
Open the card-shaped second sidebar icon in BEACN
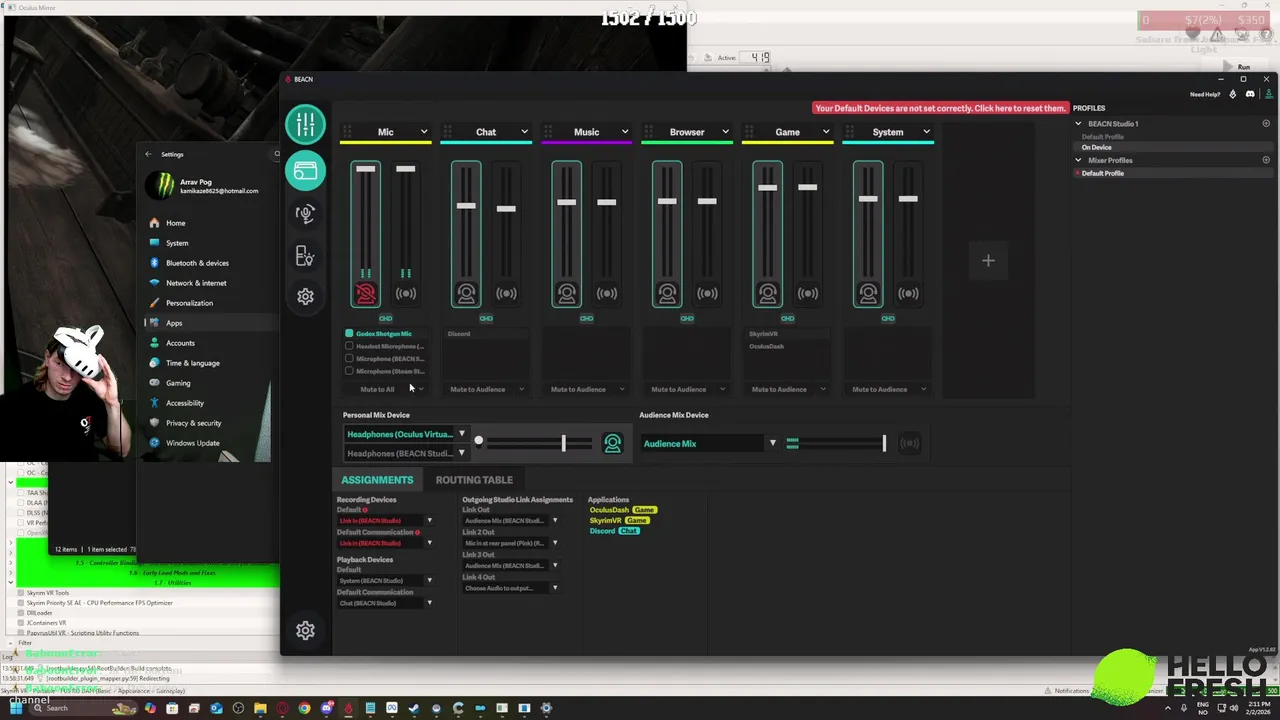tap(305, 171)
